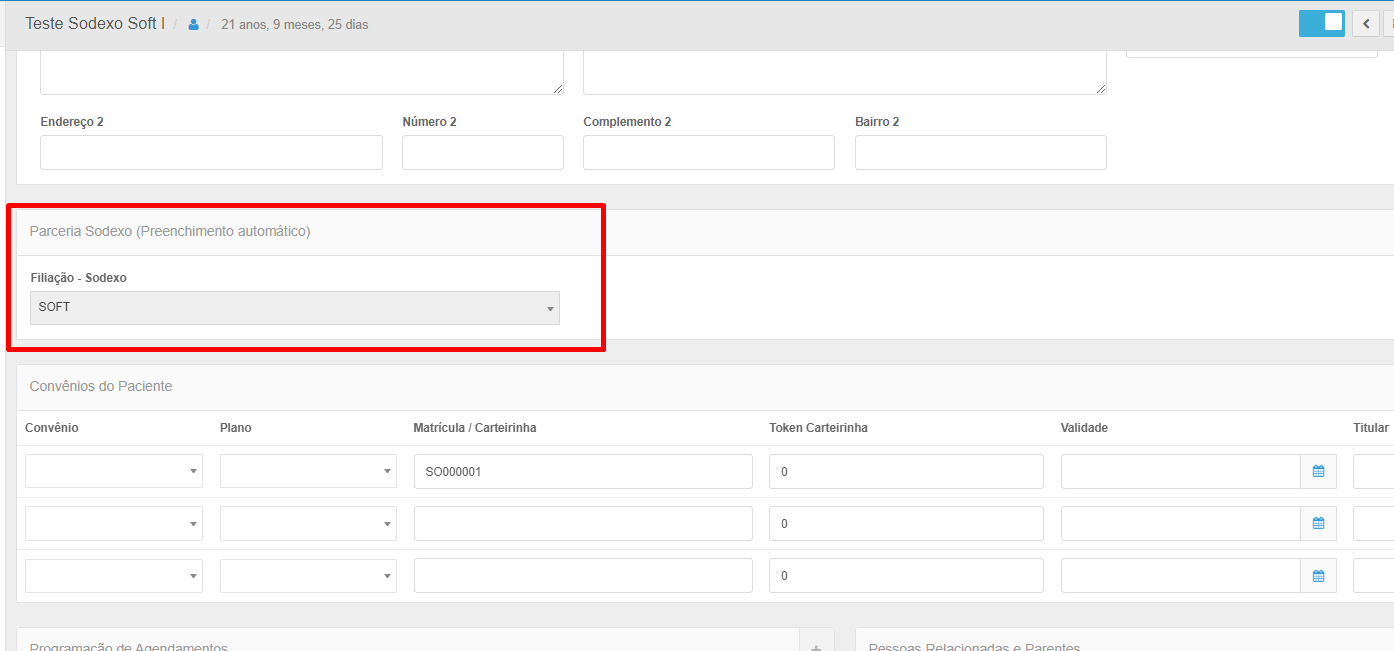Click the 'Filiação - Sodexo' field label

point(79,278)
